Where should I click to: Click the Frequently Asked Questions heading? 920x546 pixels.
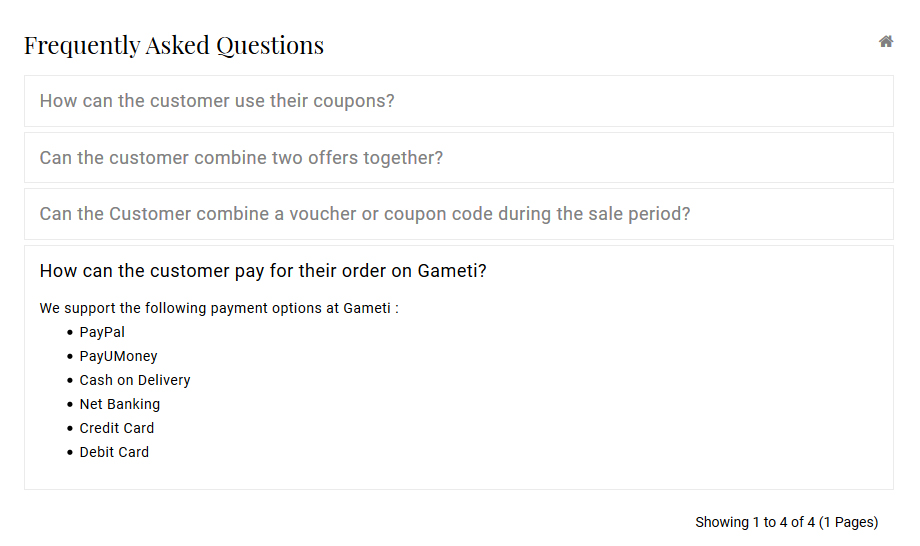click(174, 45)
